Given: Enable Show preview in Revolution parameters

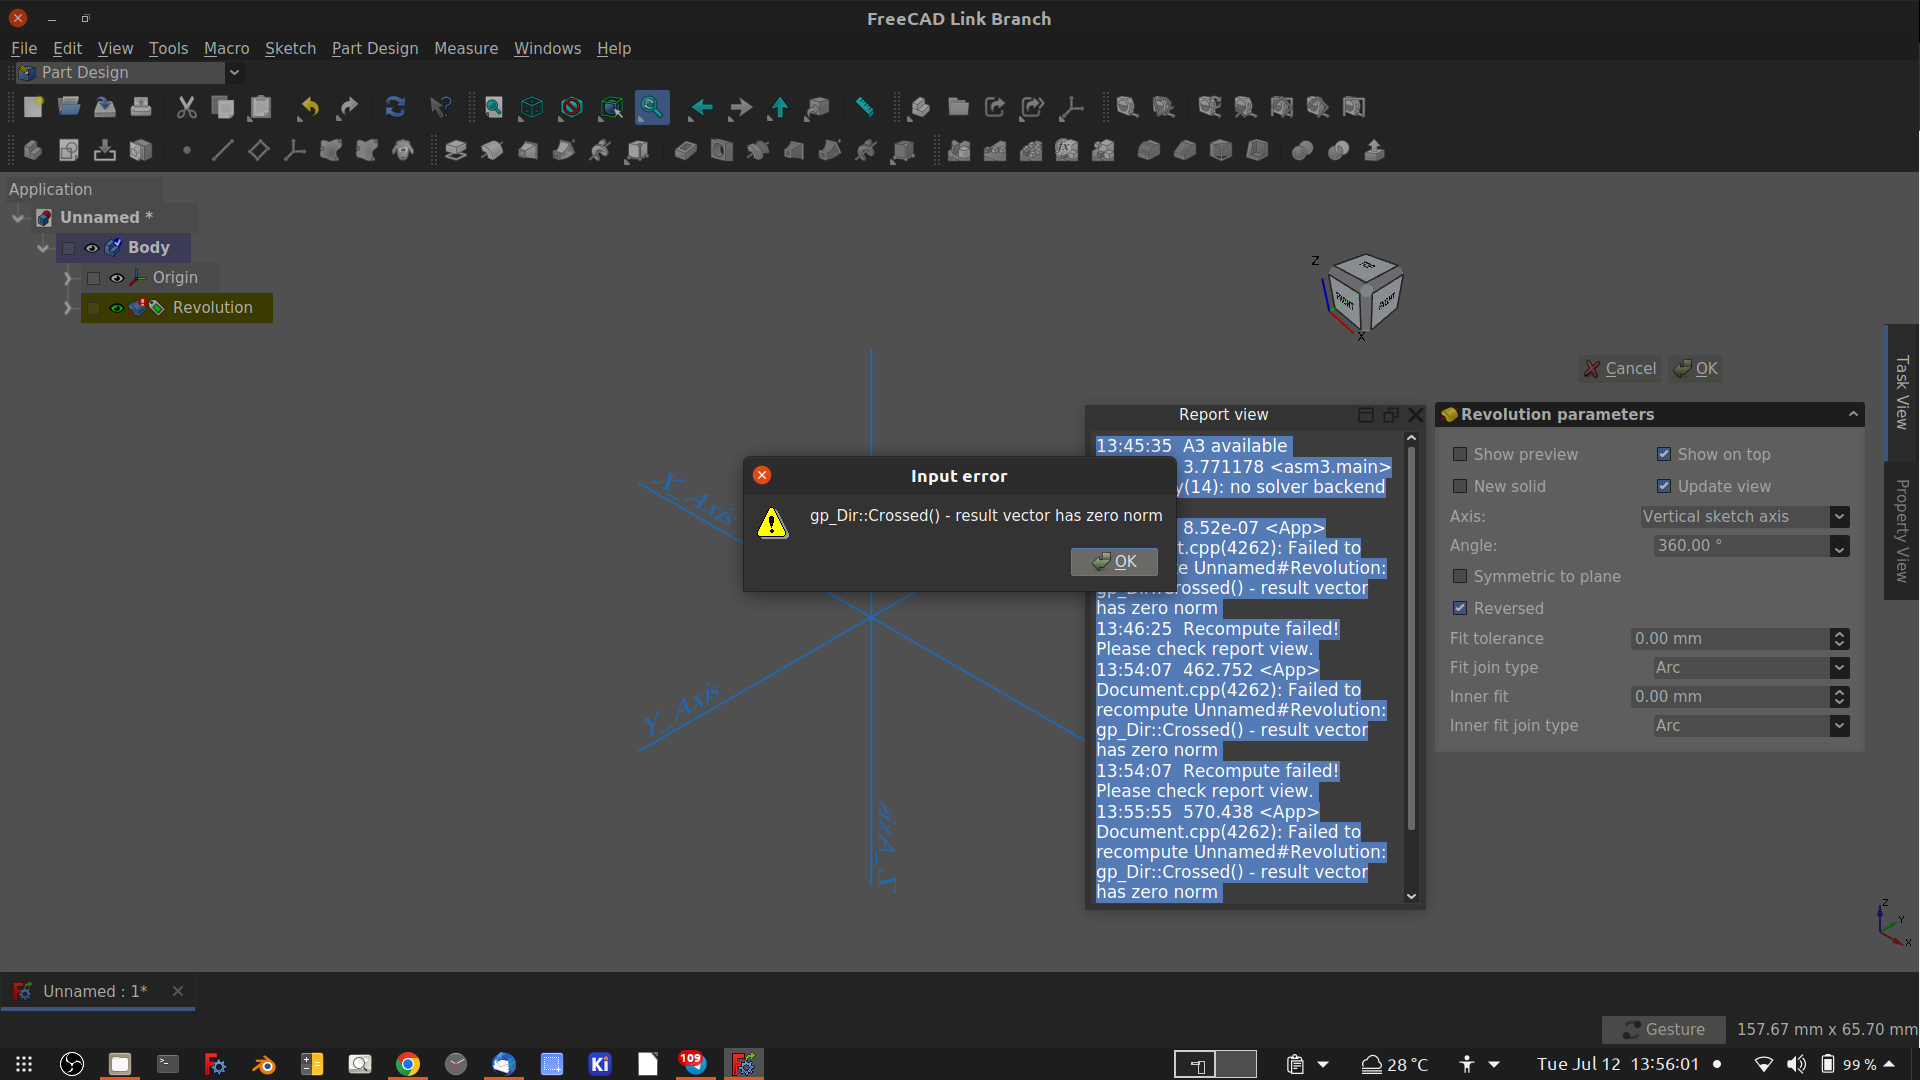Looking at the screenshot, I should pyautogui.click(x=1461, y=454).
